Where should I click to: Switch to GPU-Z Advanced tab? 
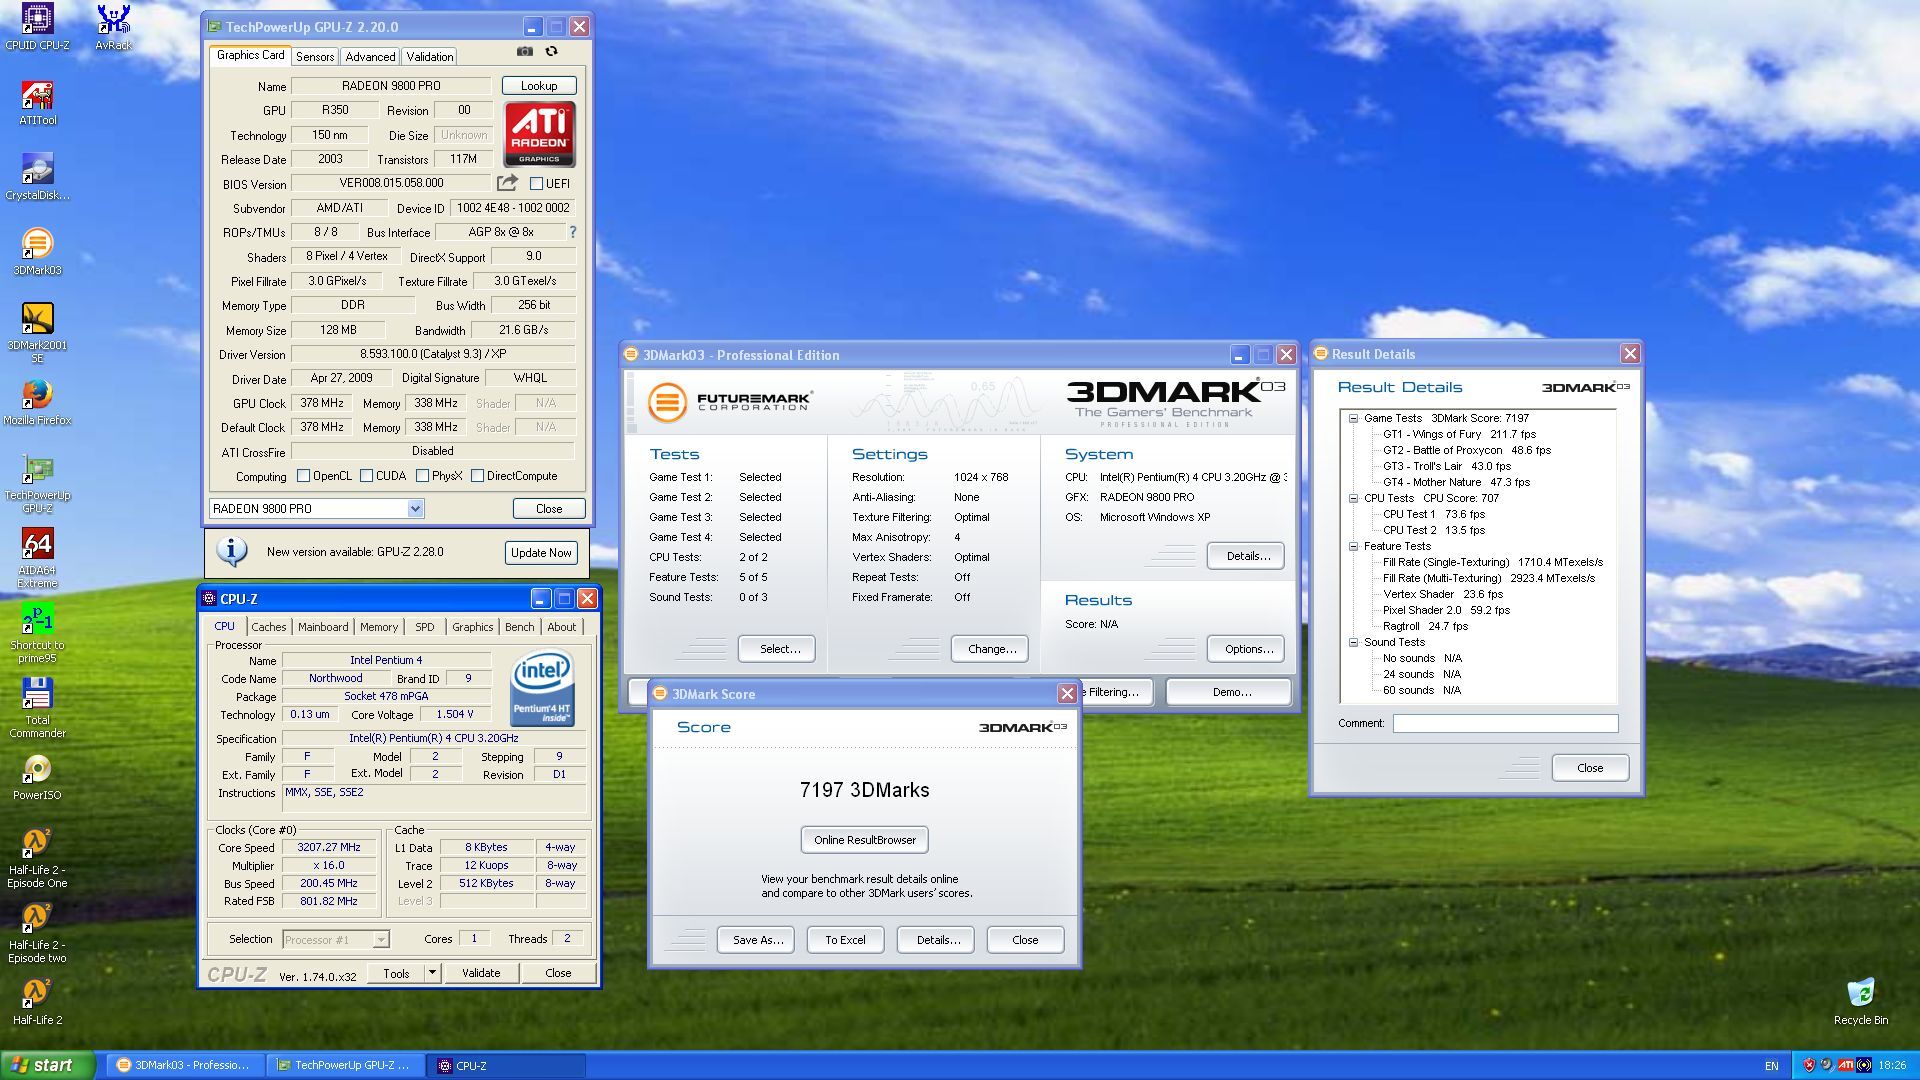coord(370,57)
